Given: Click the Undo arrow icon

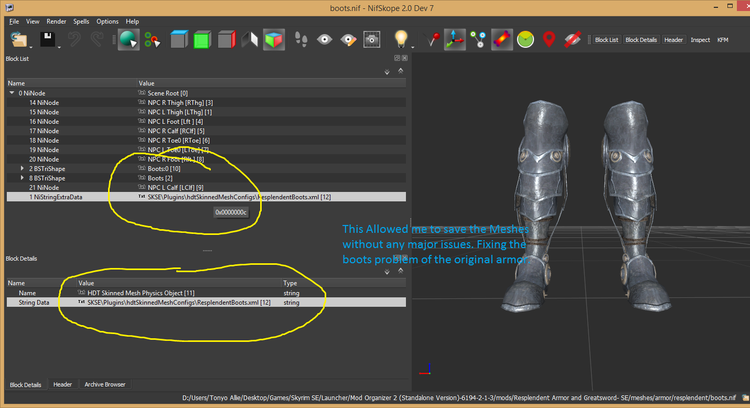Looking at the screenshot, I should point(74,39).
